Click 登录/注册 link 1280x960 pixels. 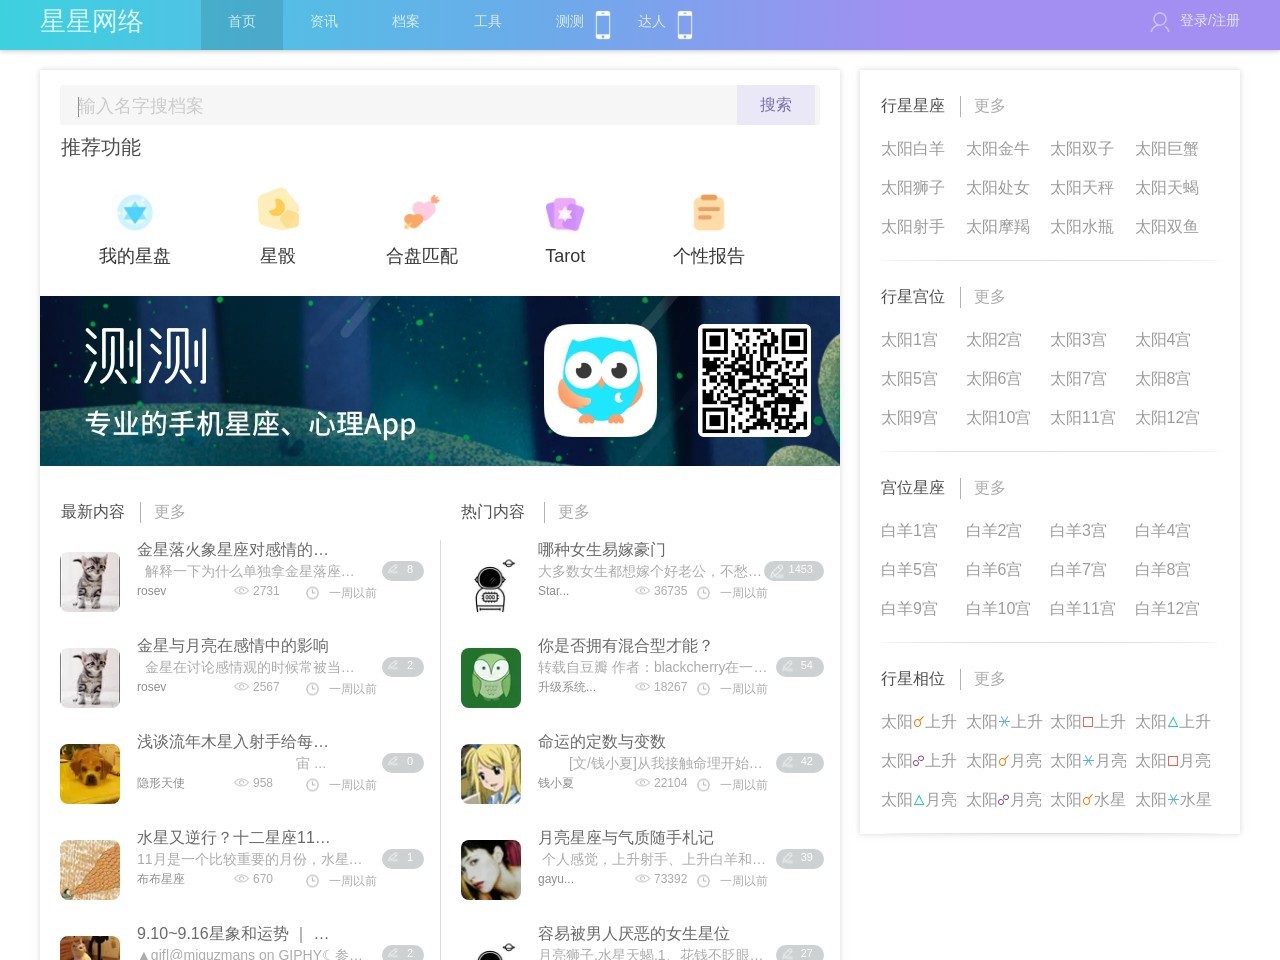pos(1210,21)
